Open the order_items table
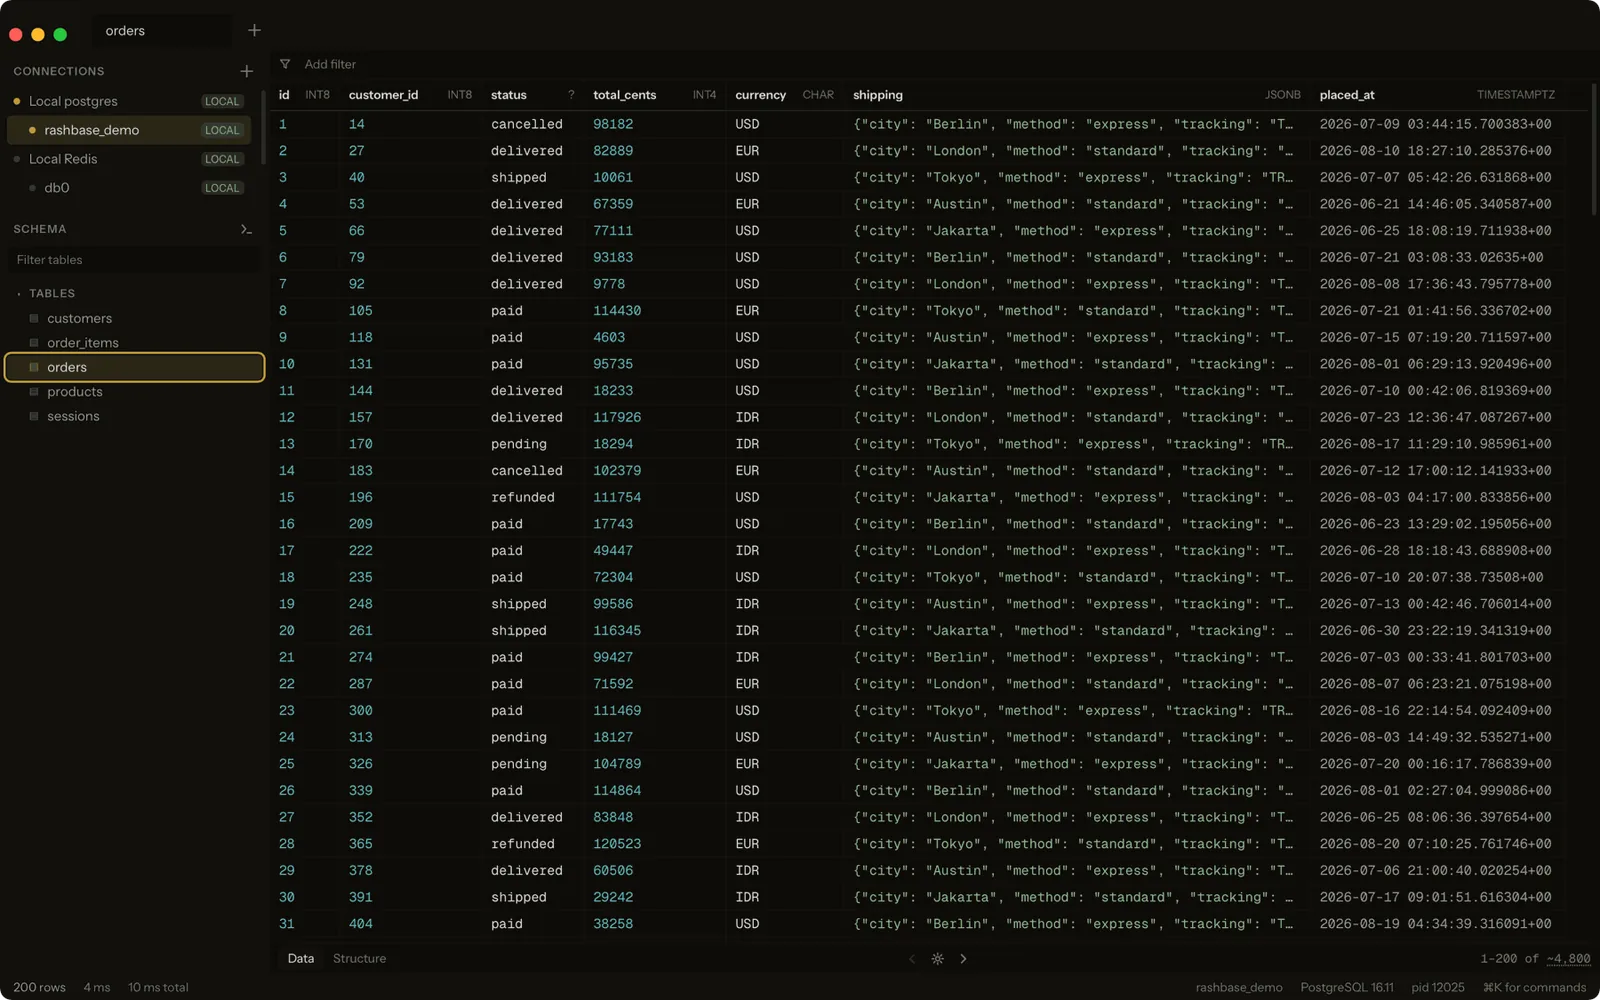Viewport: 1600px width, 1000px height. tap(134, 343)
